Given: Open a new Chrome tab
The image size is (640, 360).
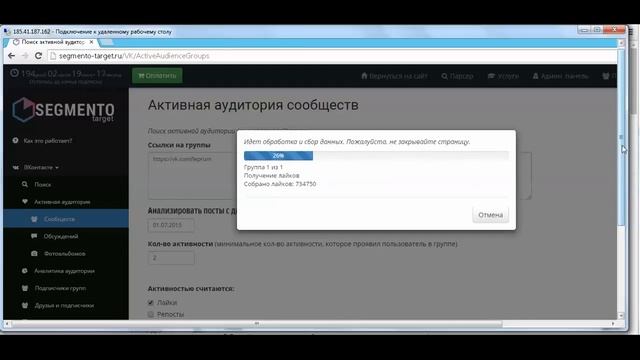Looking at the screenshot, I should [x=106, y=42].
